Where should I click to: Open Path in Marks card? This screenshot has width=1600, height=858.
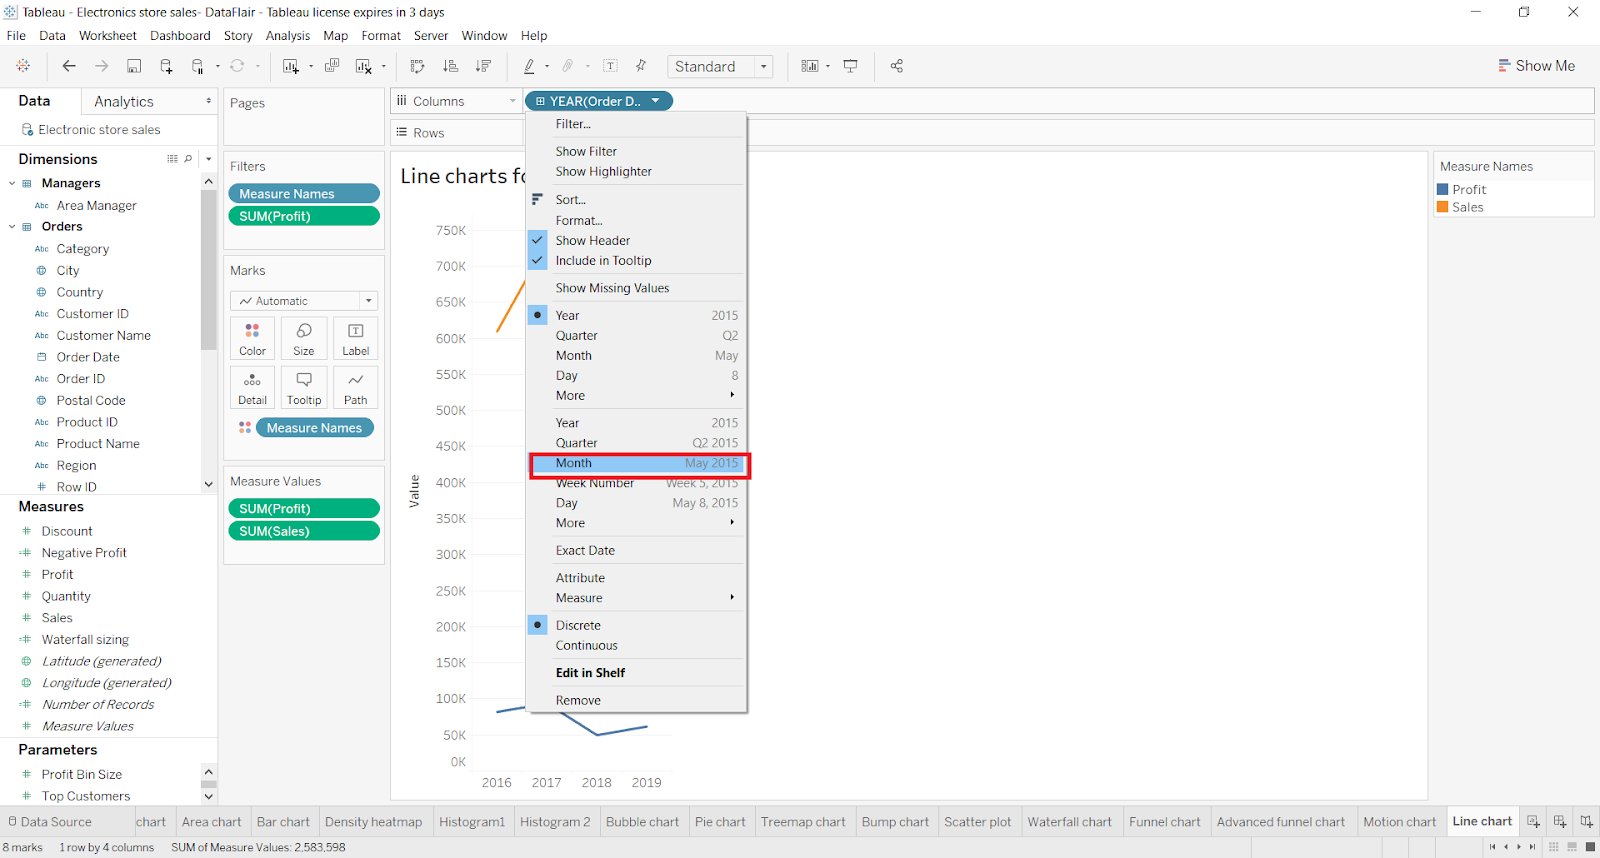tap(355, 388)
